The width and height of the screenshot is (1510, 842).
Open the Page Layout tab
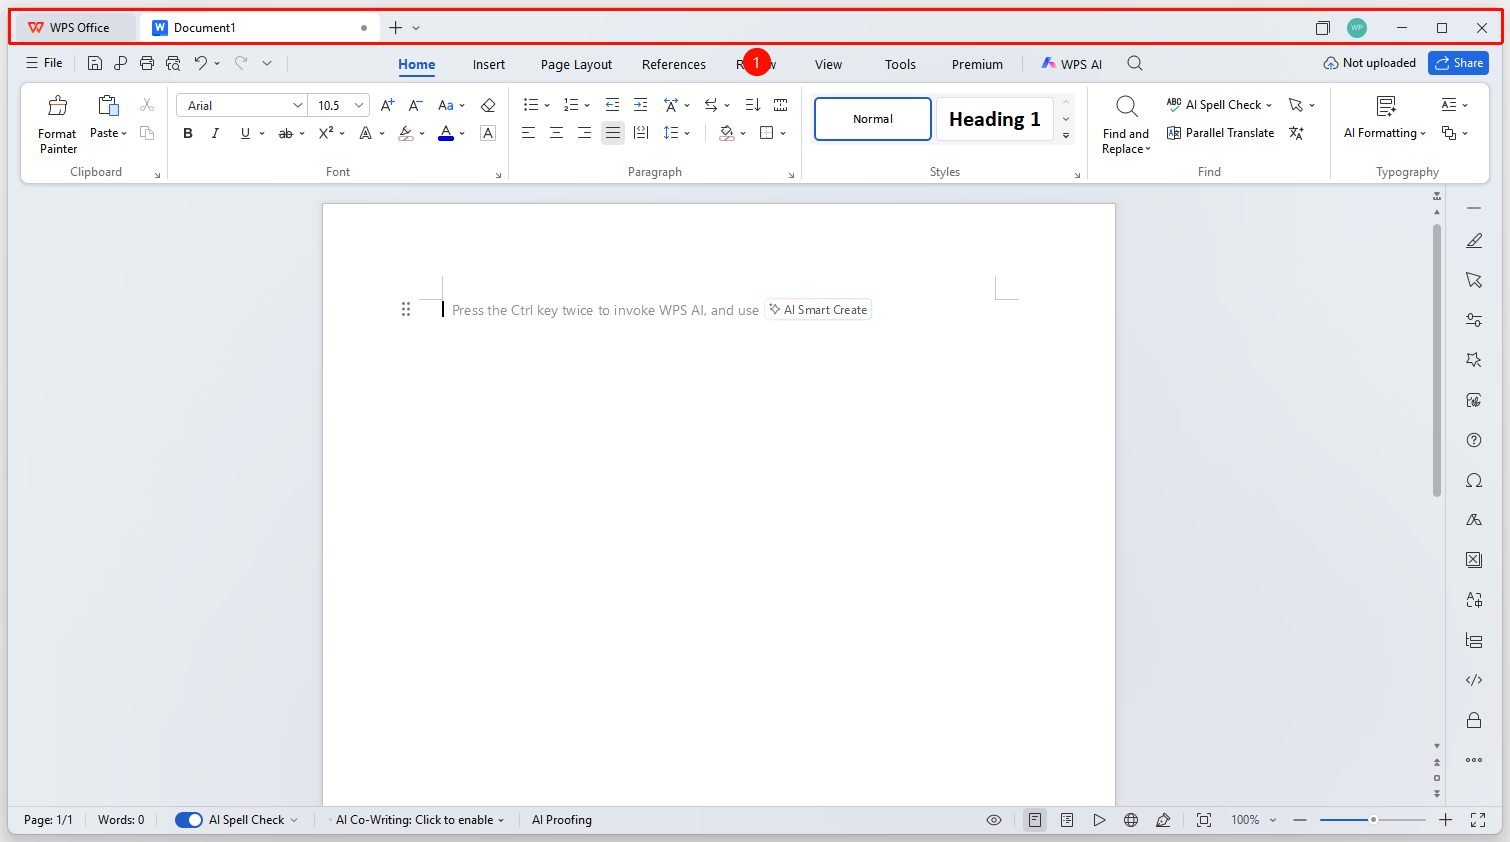coord(576,64)
